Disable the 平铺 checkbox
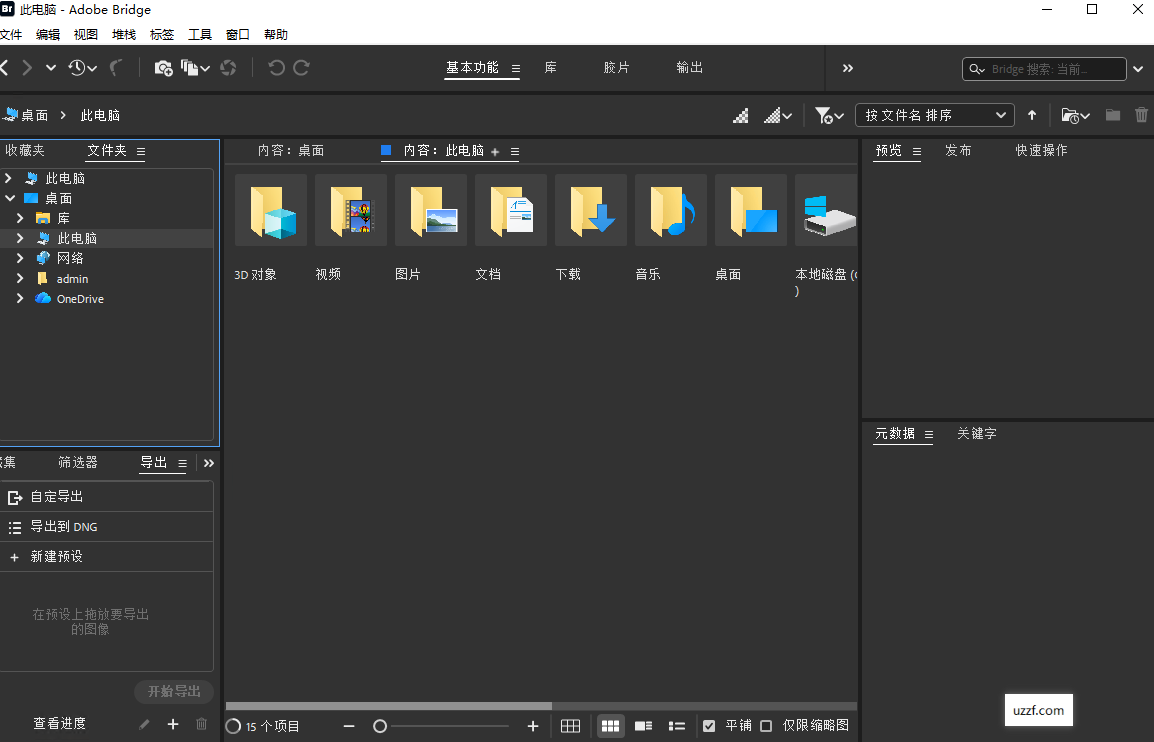Image resolution: width=1154 pixels, height=742 pixels. 709,726
